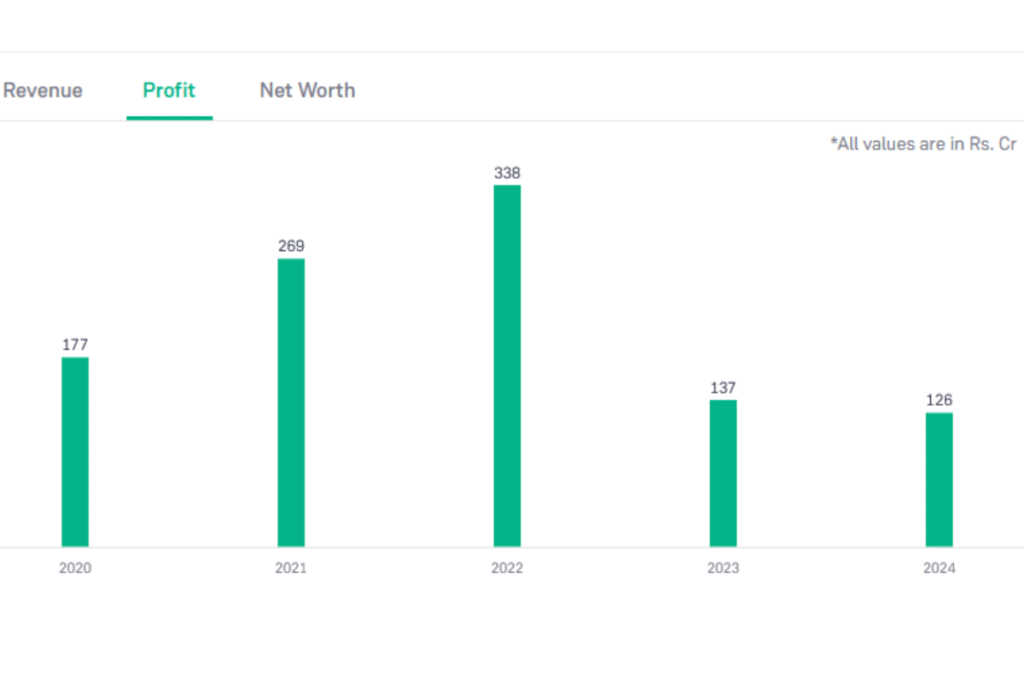Image resolution: width=1024 pixels, height=683 pixels.
Task: Click the 2021 year label
Action: (x=291, y=567)
